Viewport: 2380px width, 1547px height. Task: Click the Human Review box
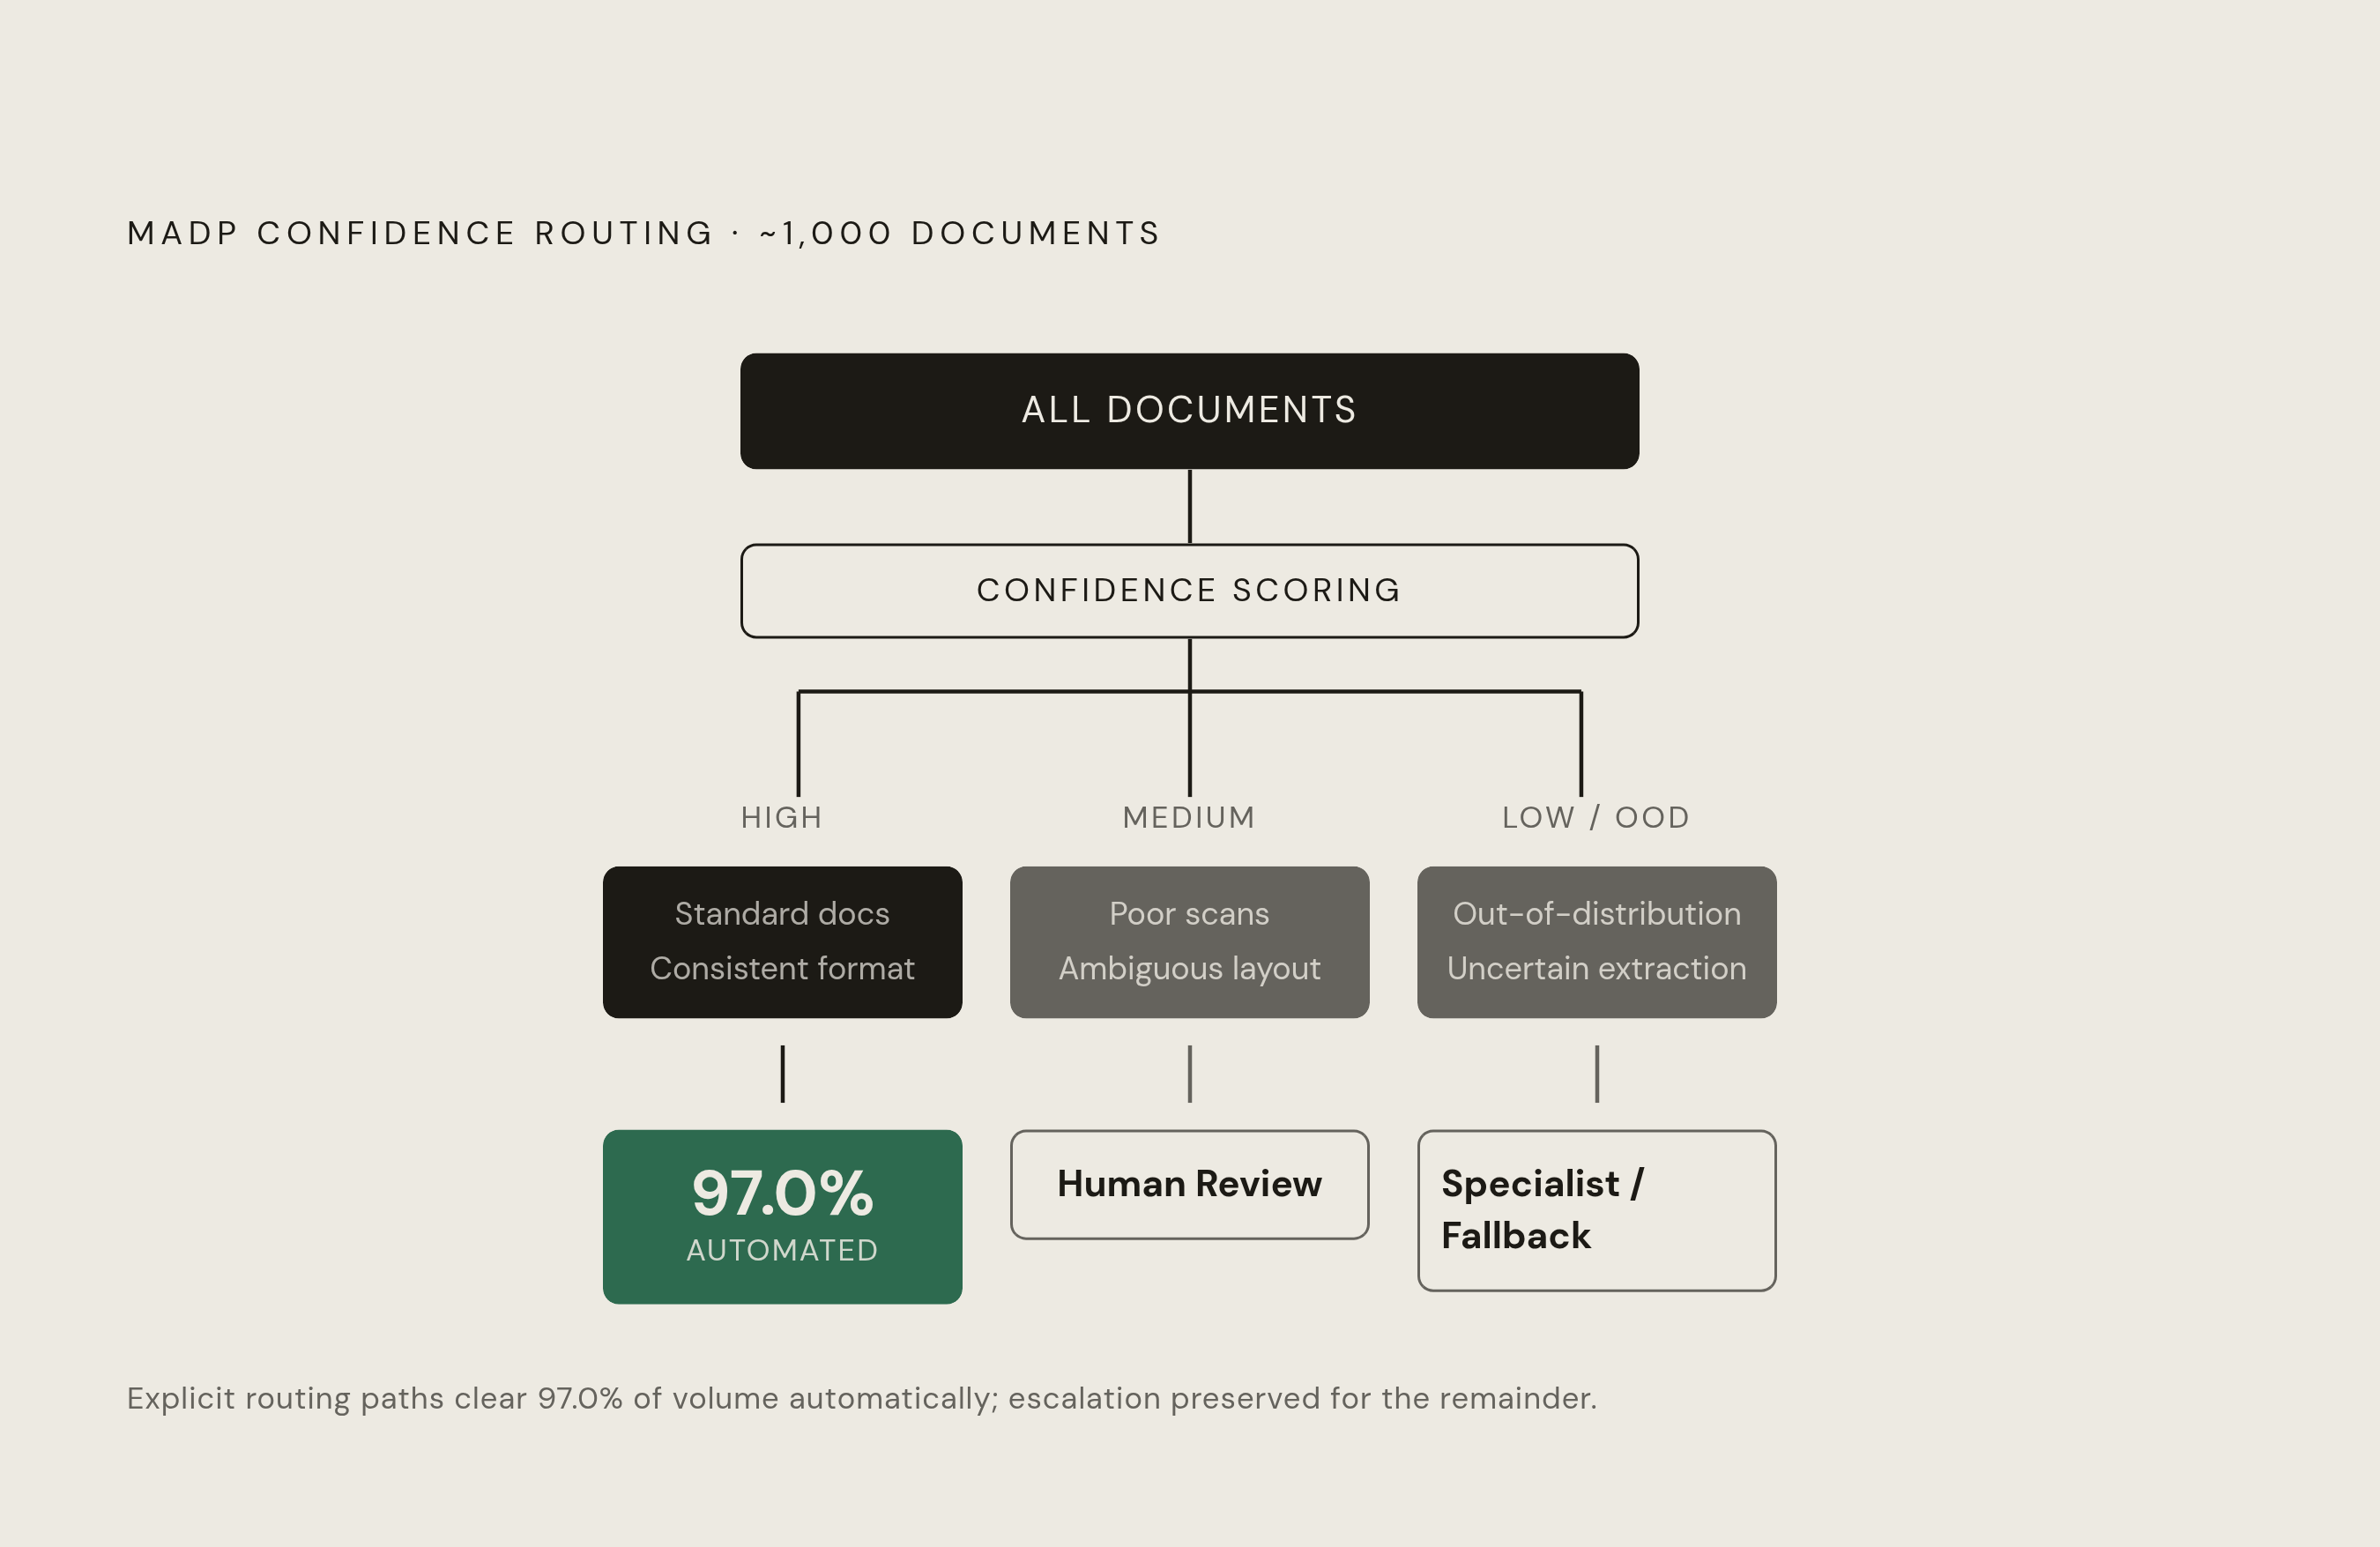[1189, 1185]
